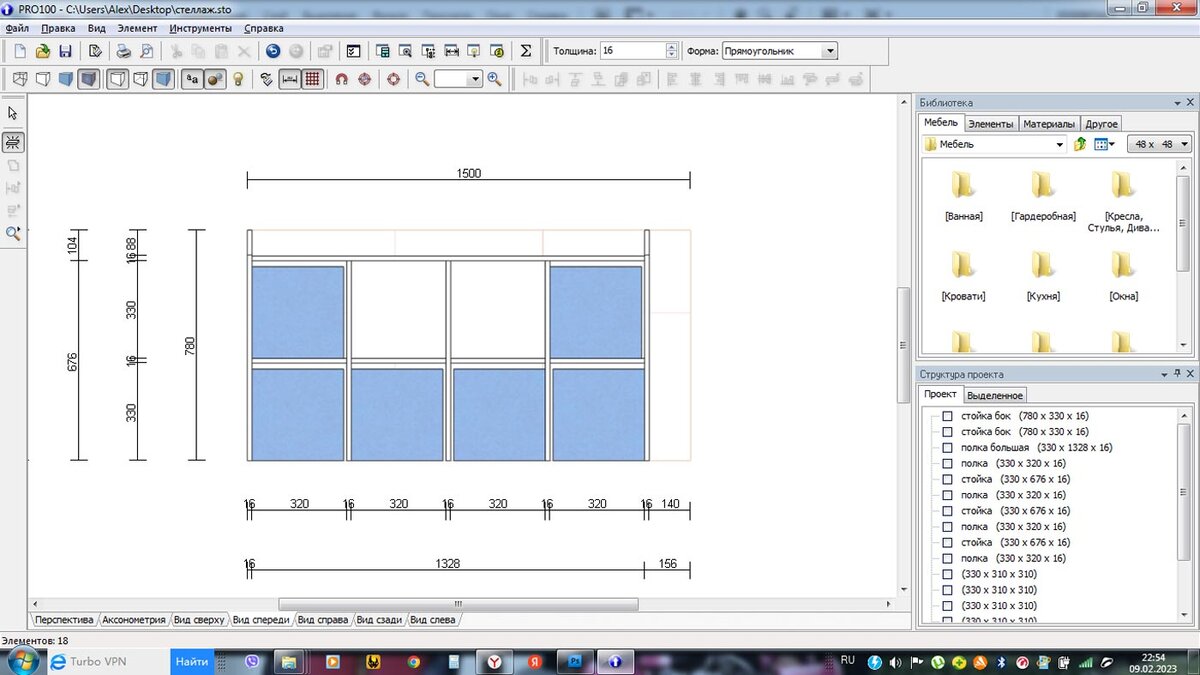Open the Структура проекта panel options arrow

pyautogui.click(x=1163, y=374)
